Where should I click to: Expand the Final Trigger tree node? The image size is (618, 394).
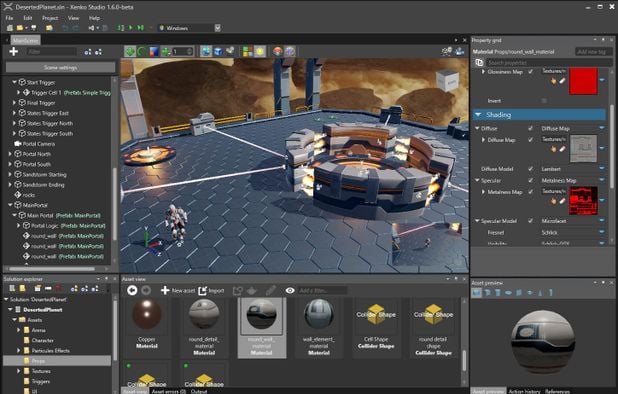click(14, 102)
